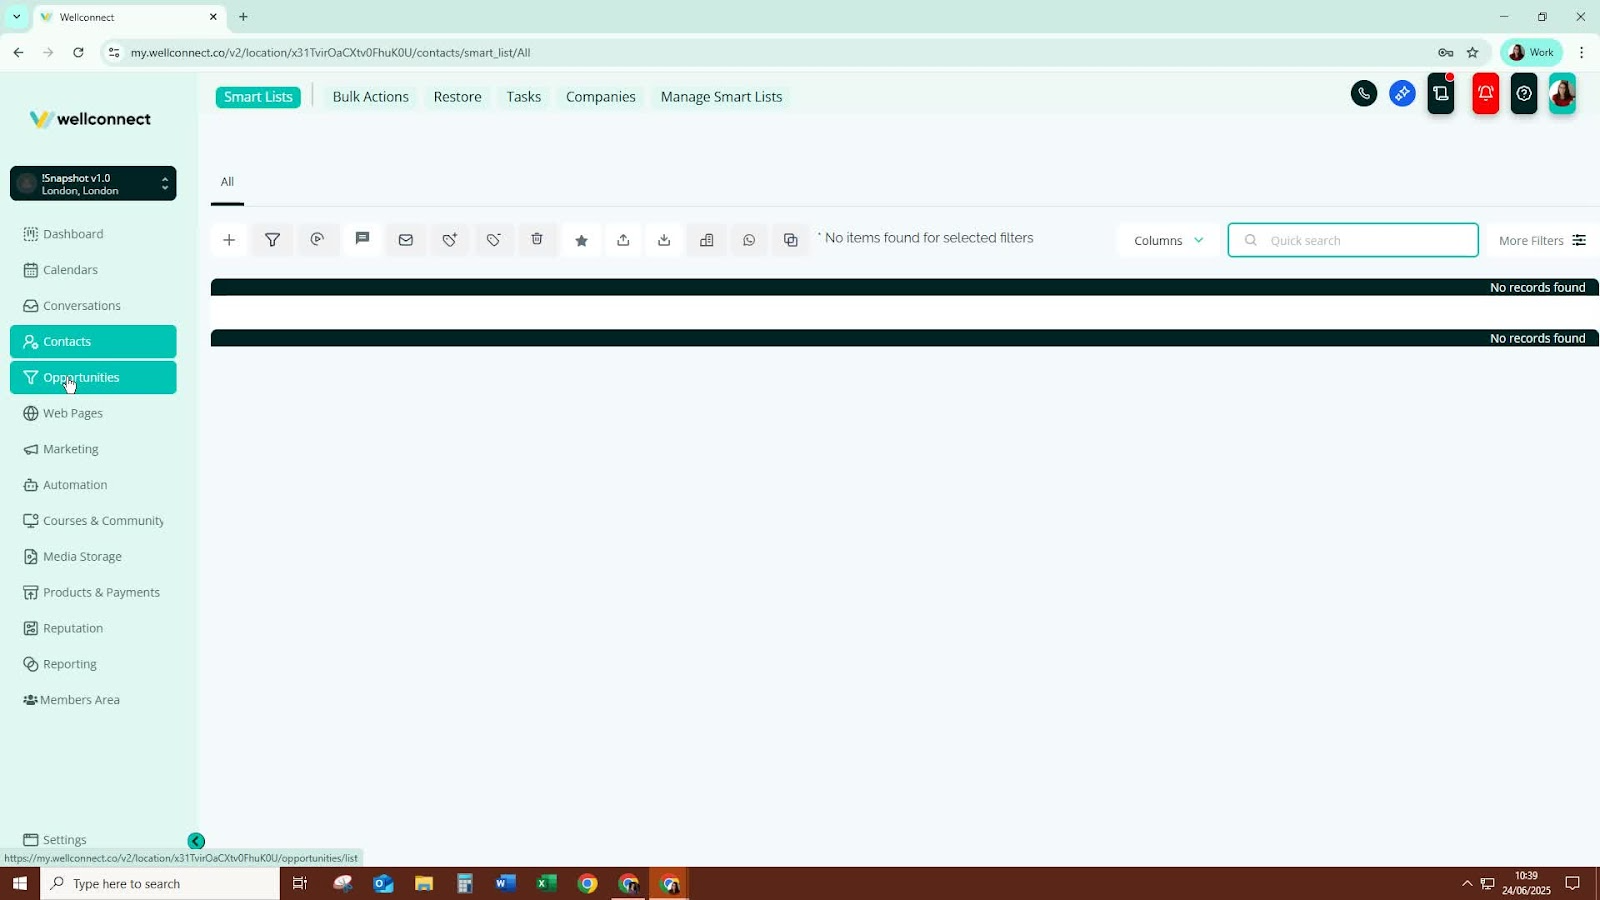Open Products & Payments
Viewport: 1600px width, 900px height.
pos(93,593)
